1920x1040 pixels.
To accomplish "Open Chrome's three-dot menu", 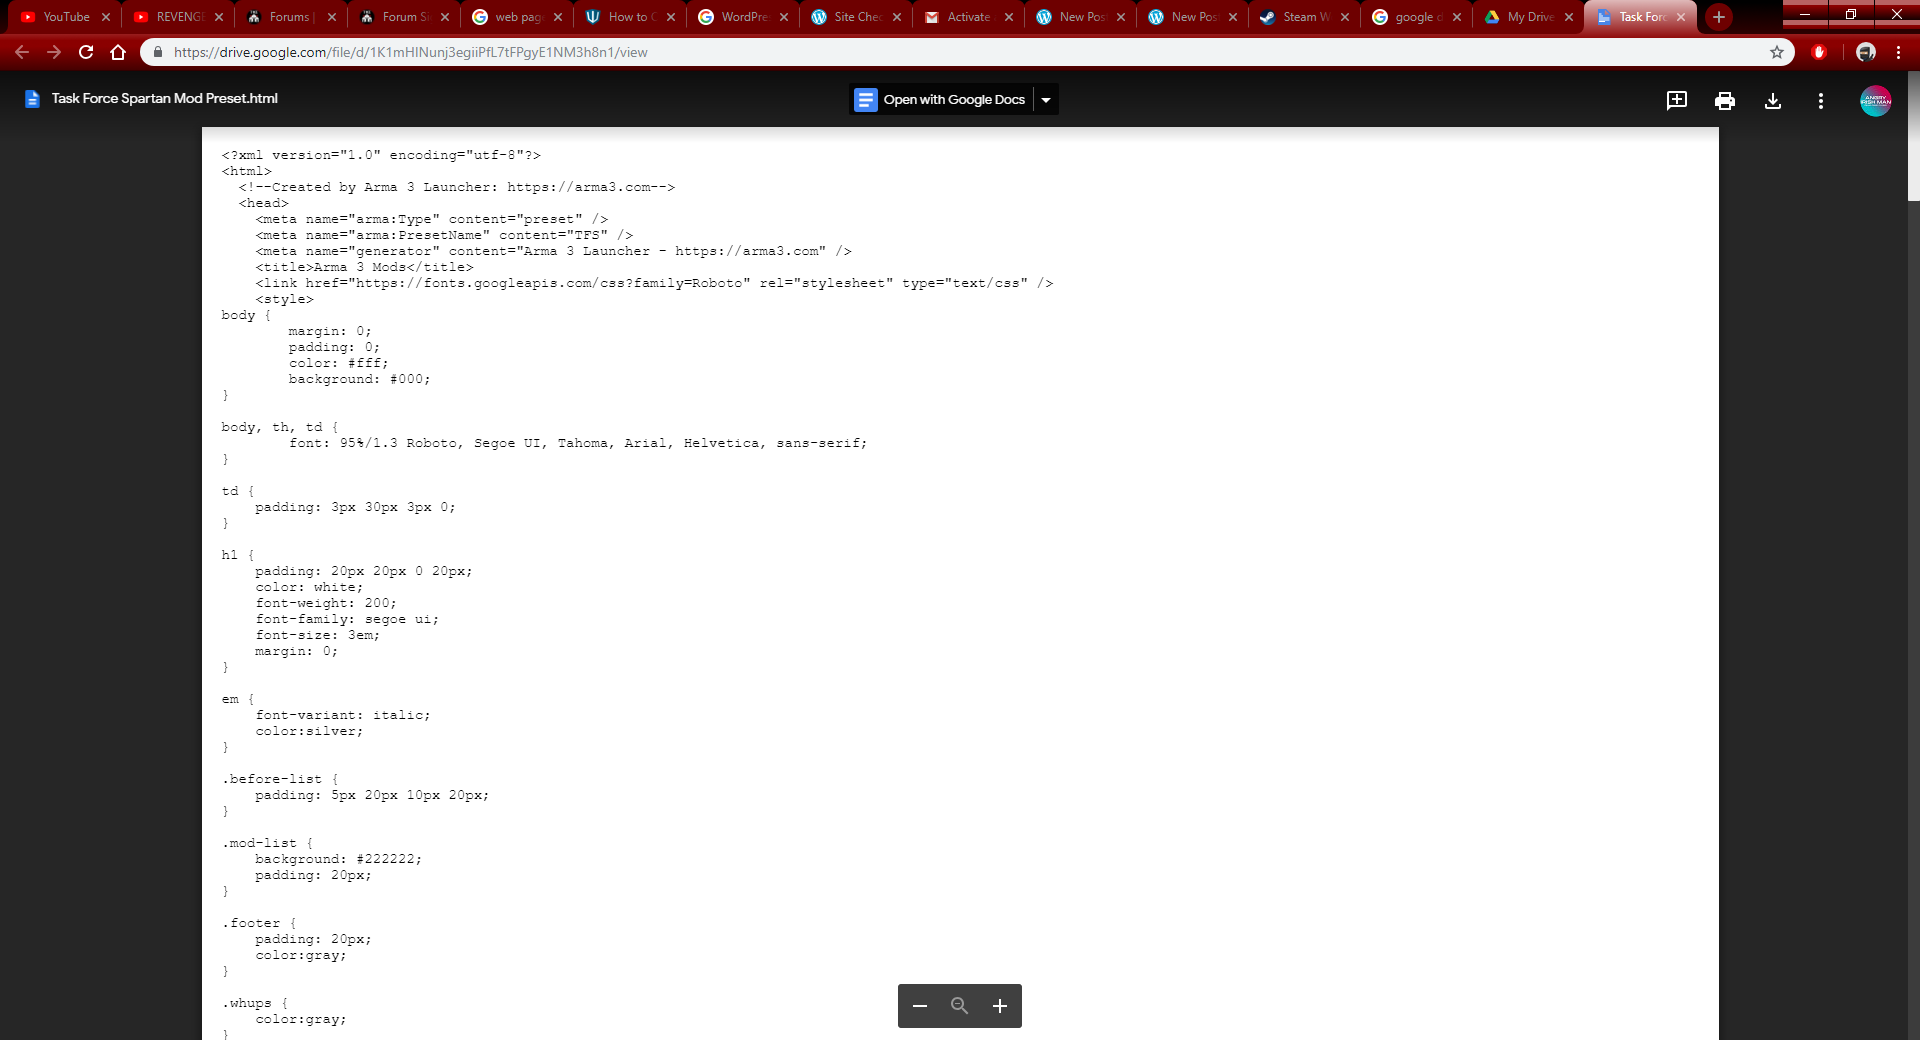I will pyautogui.click(x=1898, y=52).
